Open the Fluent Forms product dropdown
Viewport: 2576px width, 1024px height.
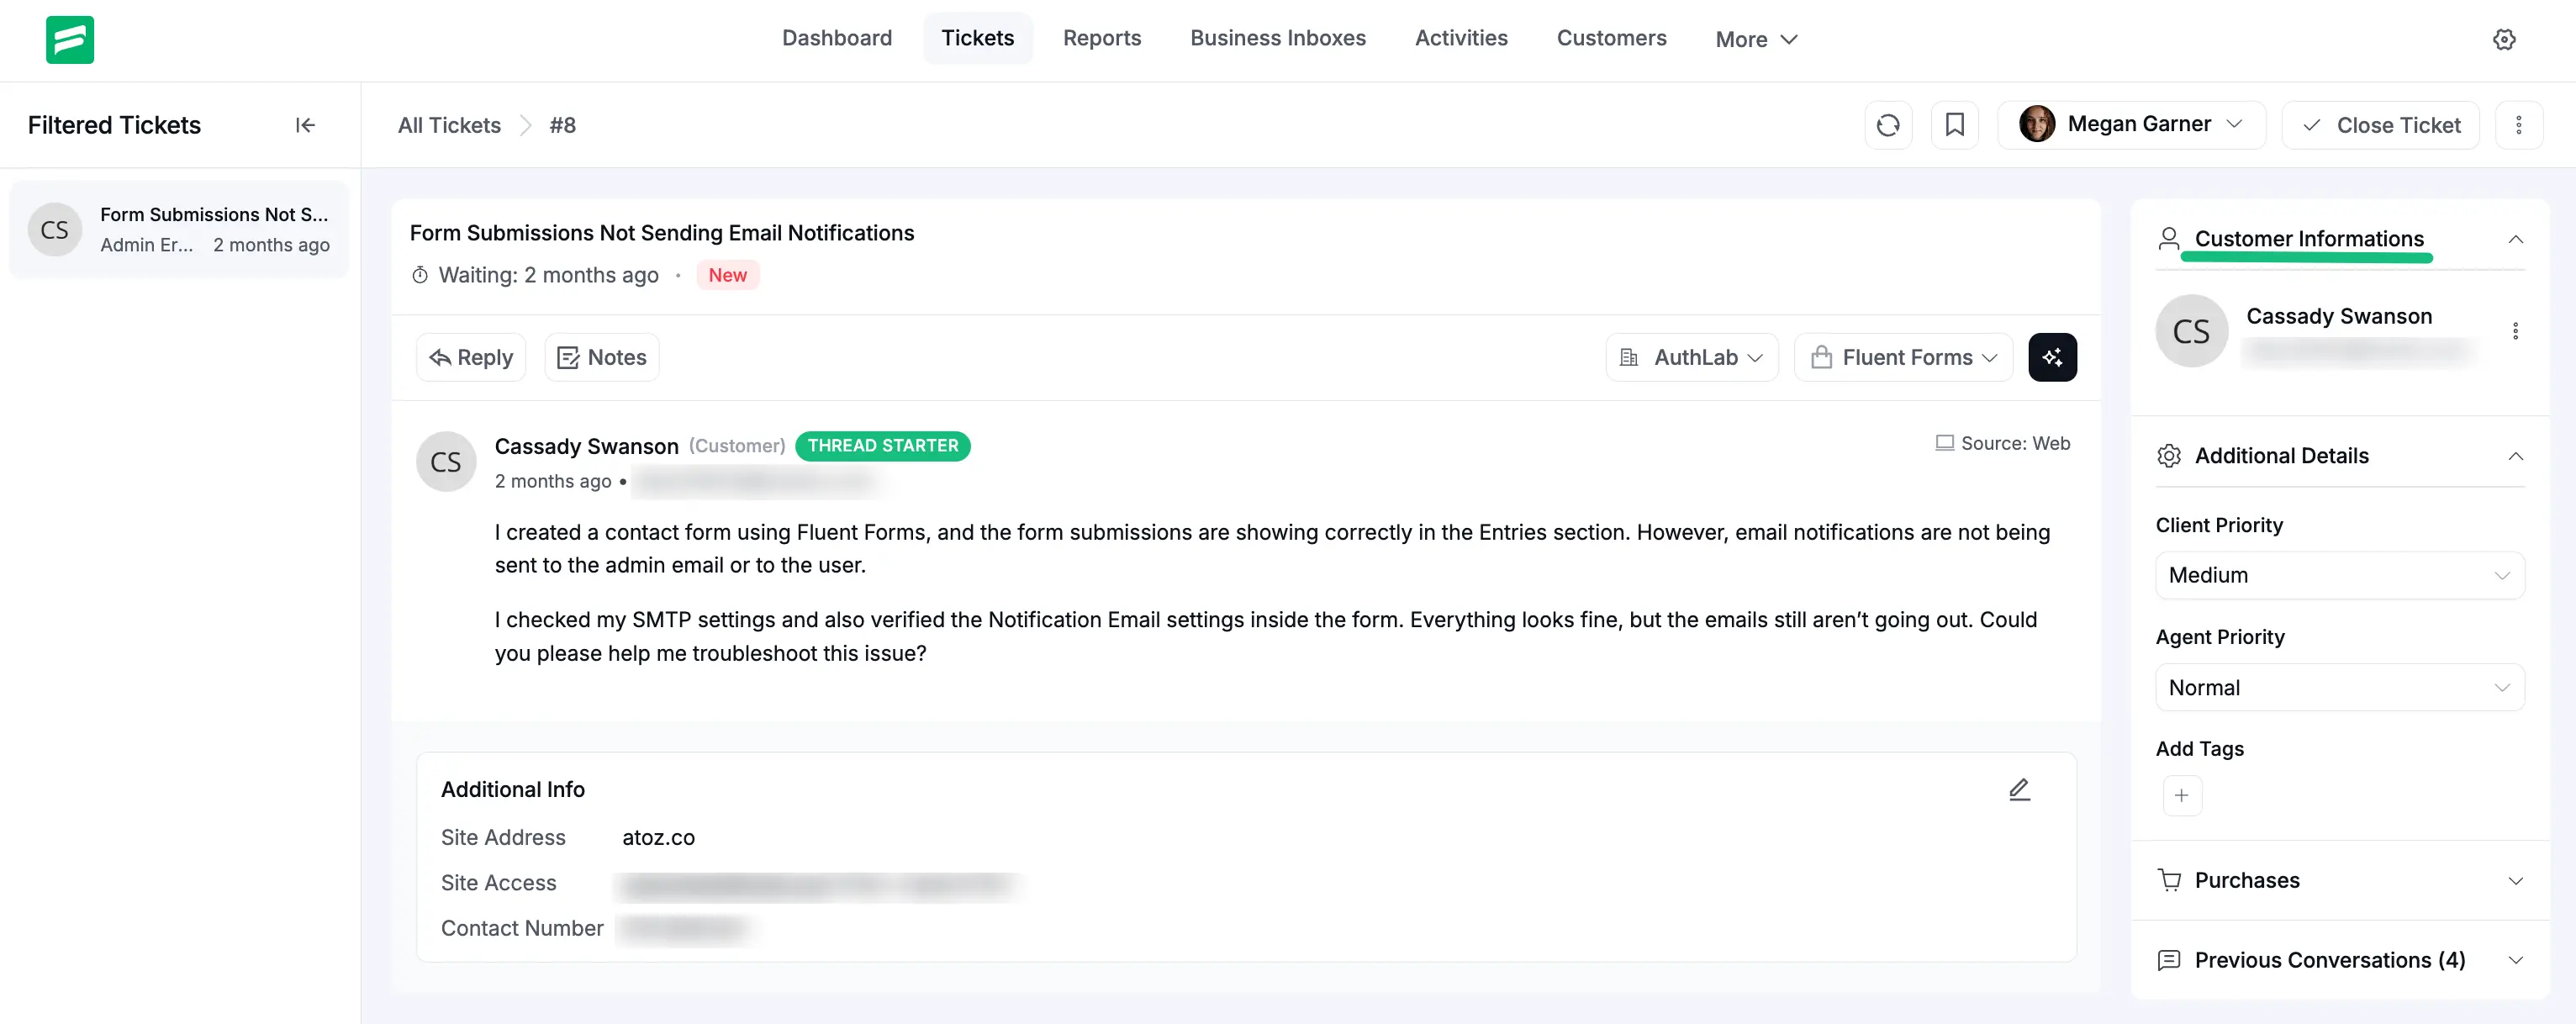coord(1903,357)
